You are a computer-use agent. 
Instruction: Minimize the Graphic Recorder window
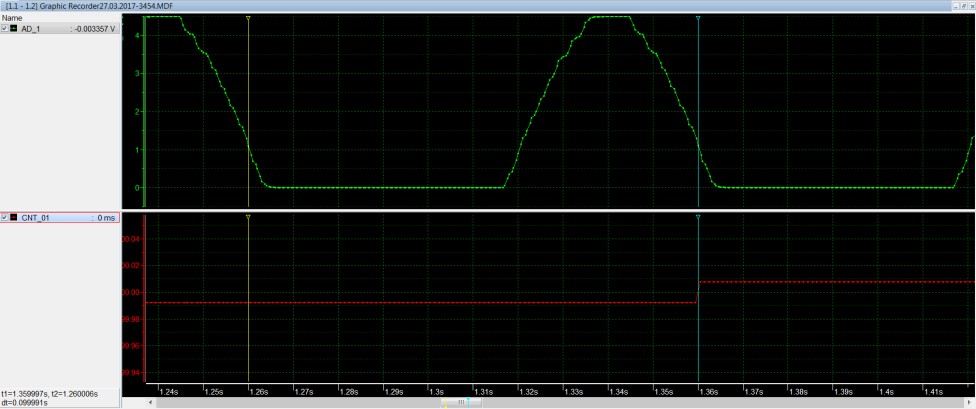[x=957, y=5]
